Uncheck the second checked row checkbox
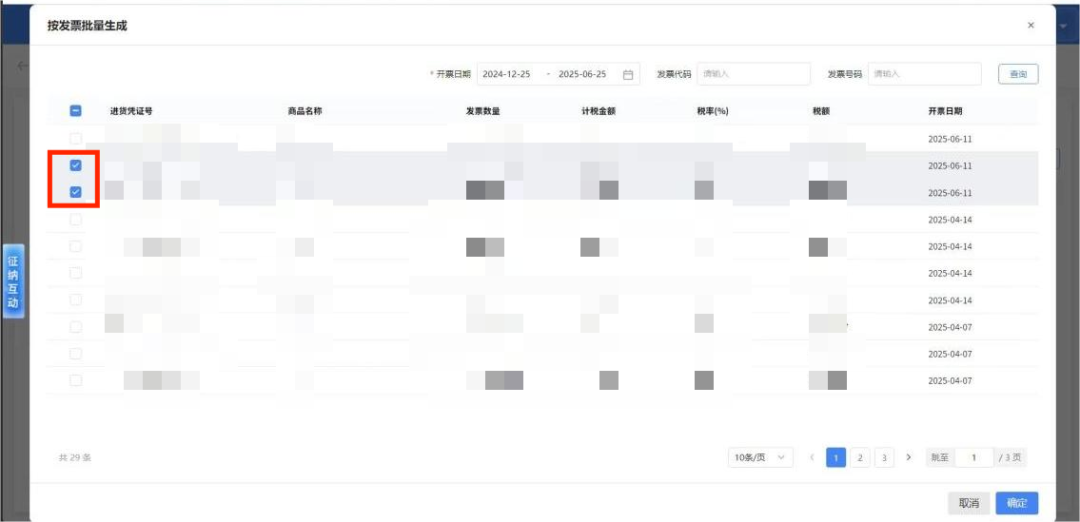 pos(75,192)
